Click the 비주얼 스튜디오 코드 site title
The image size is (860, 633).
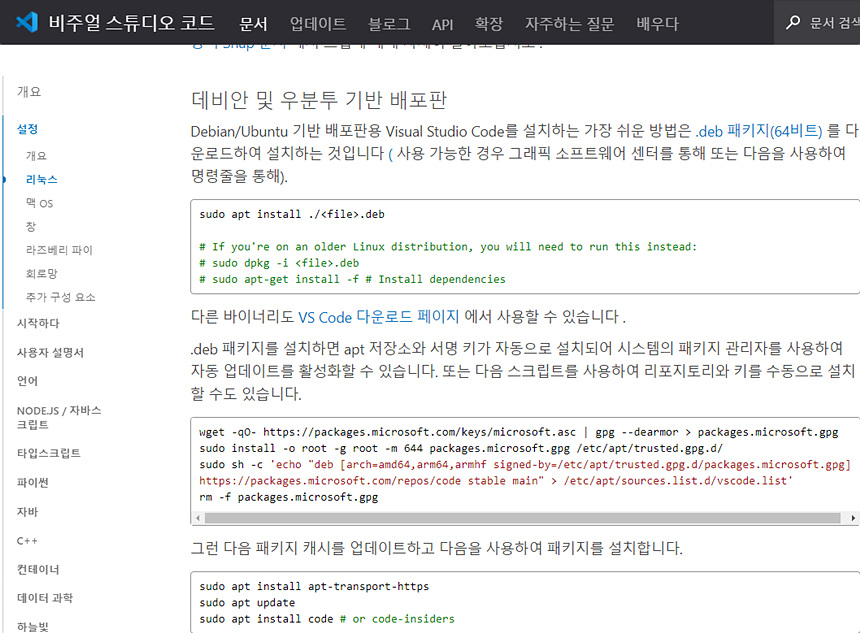pyautogui.click(x=132, y=22)
